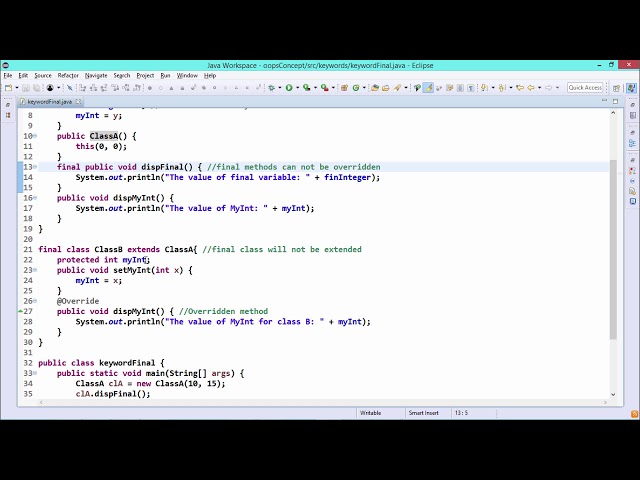Open the Refactor menu
Viewport: 640px width, 480px height.
tap(68, 76)
